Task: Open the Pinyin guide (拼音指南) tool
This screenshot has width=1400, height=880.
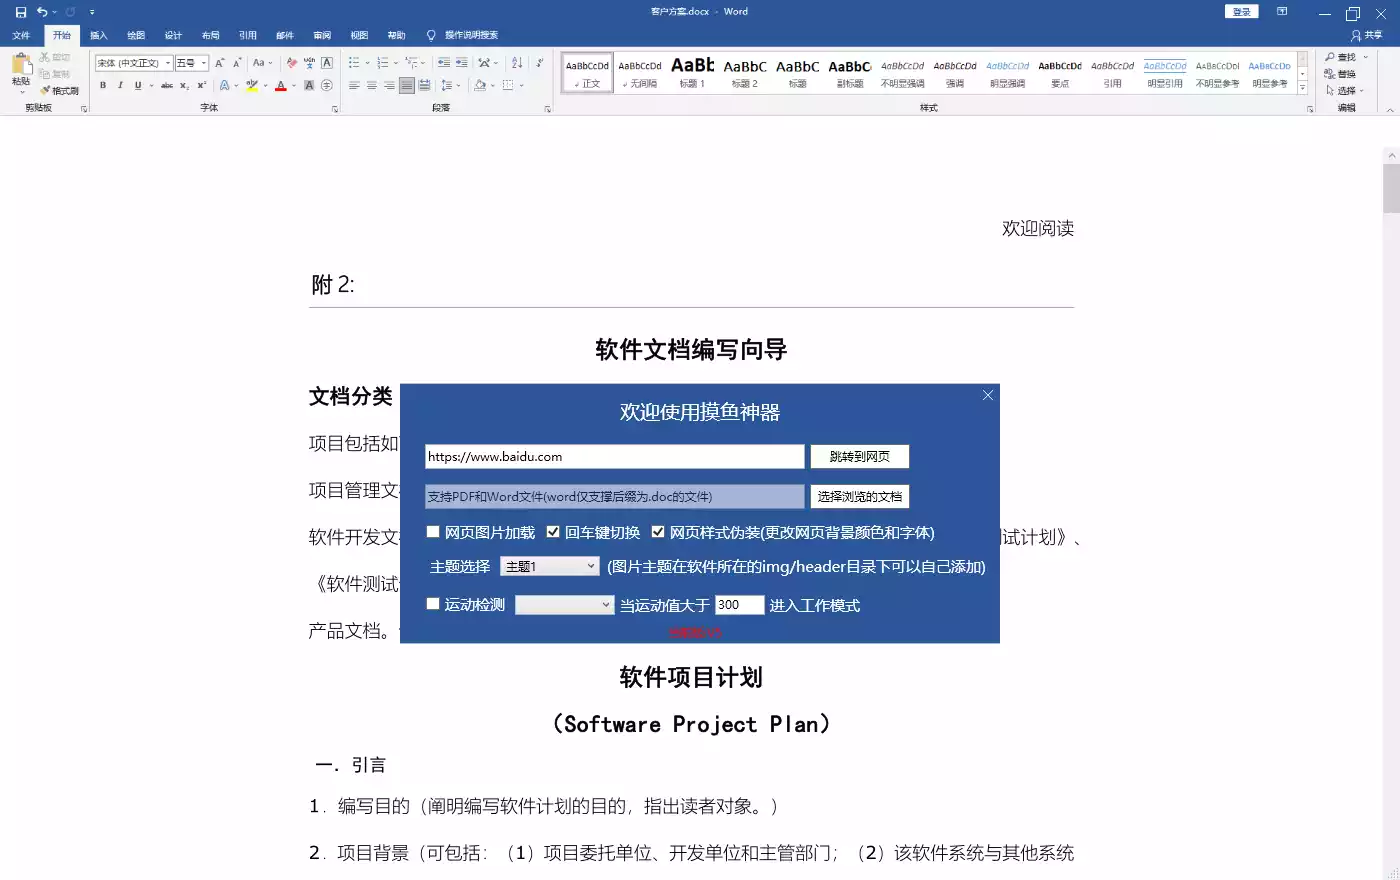Action: (310, 61)
